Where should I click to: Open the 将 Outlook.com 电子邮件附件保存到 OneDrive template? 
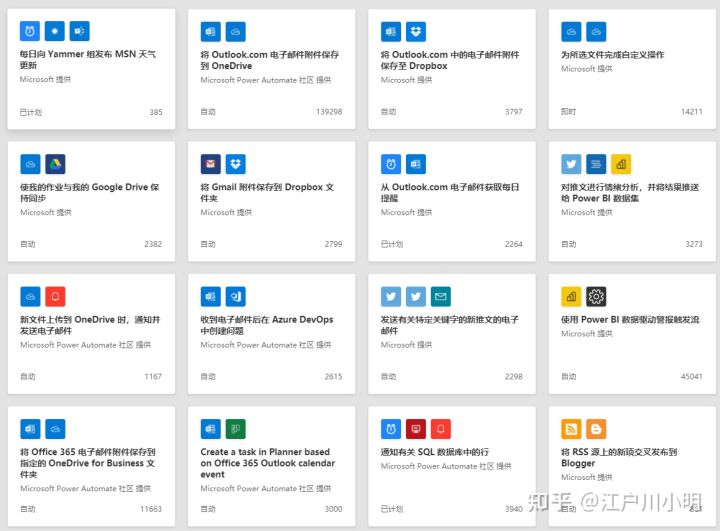point(271,69)
